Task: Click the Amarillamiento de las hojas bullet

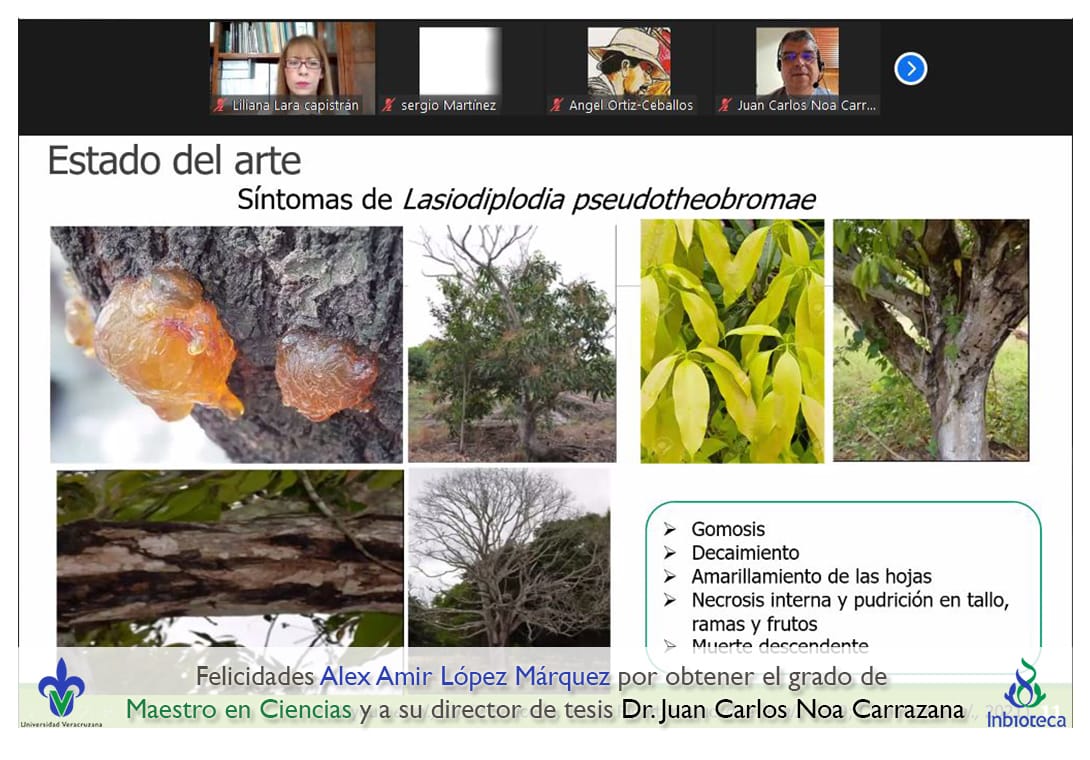Action: (811, 576)
